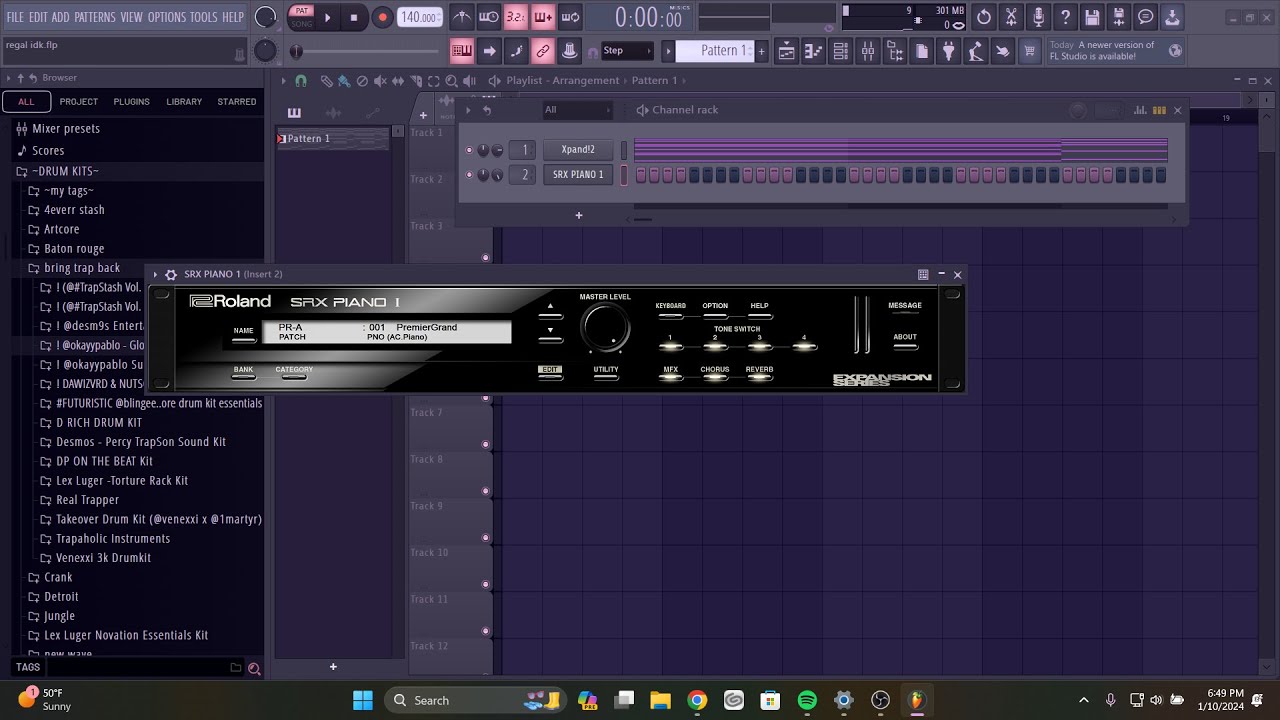Click the MASTER LEVEL knob

(x=606, y=328)
